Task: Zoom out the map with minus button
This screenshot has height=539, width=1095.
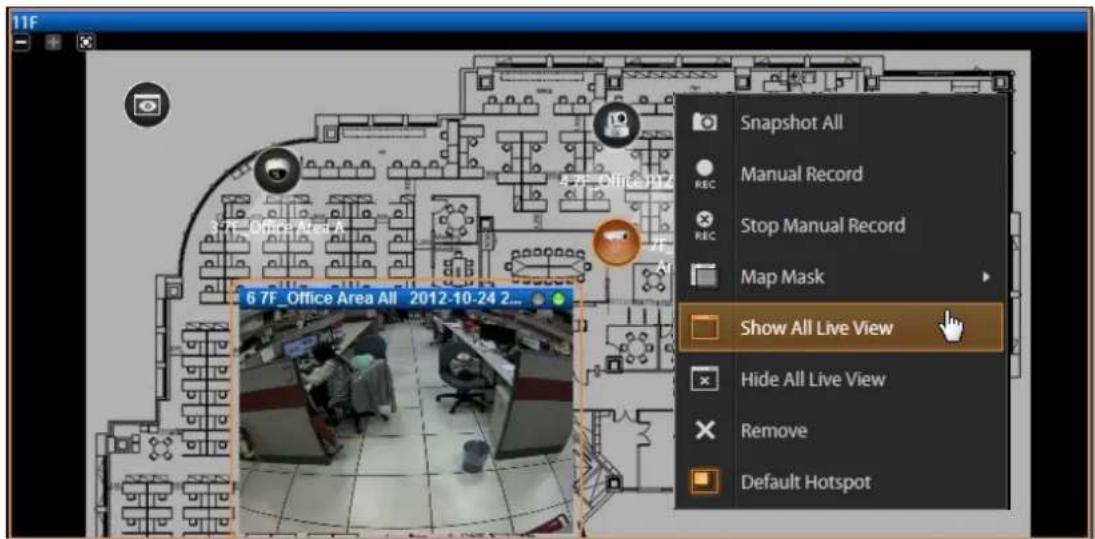Action: pyautogui.click(x=22, y=42)
